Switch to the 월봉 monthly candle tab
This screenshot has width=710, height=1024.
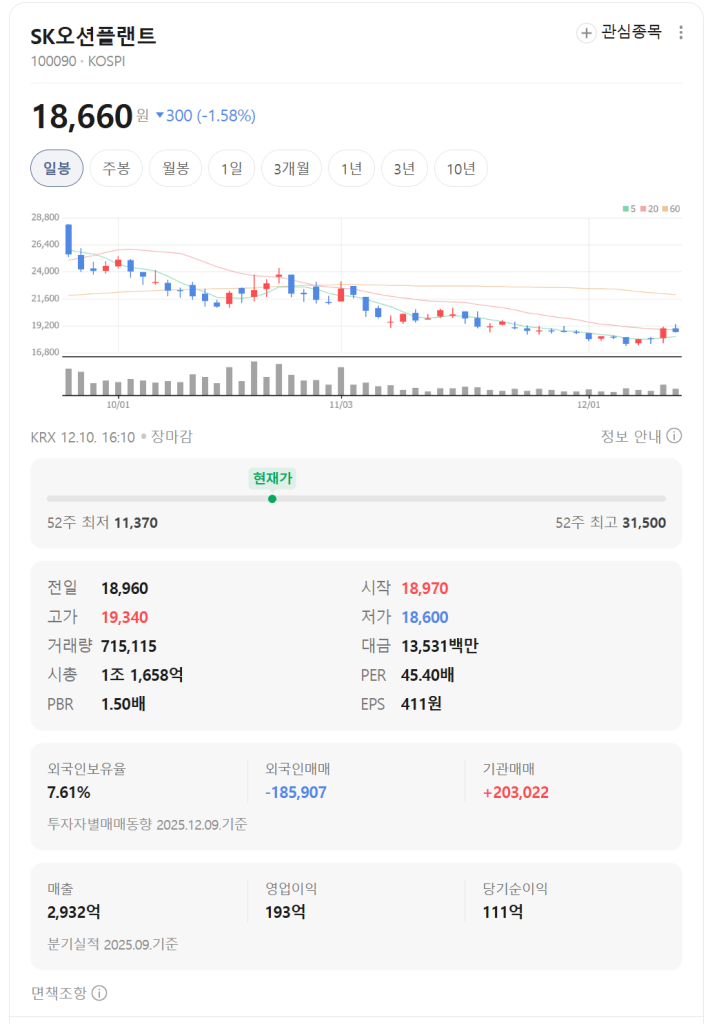[x=176, y=168]
